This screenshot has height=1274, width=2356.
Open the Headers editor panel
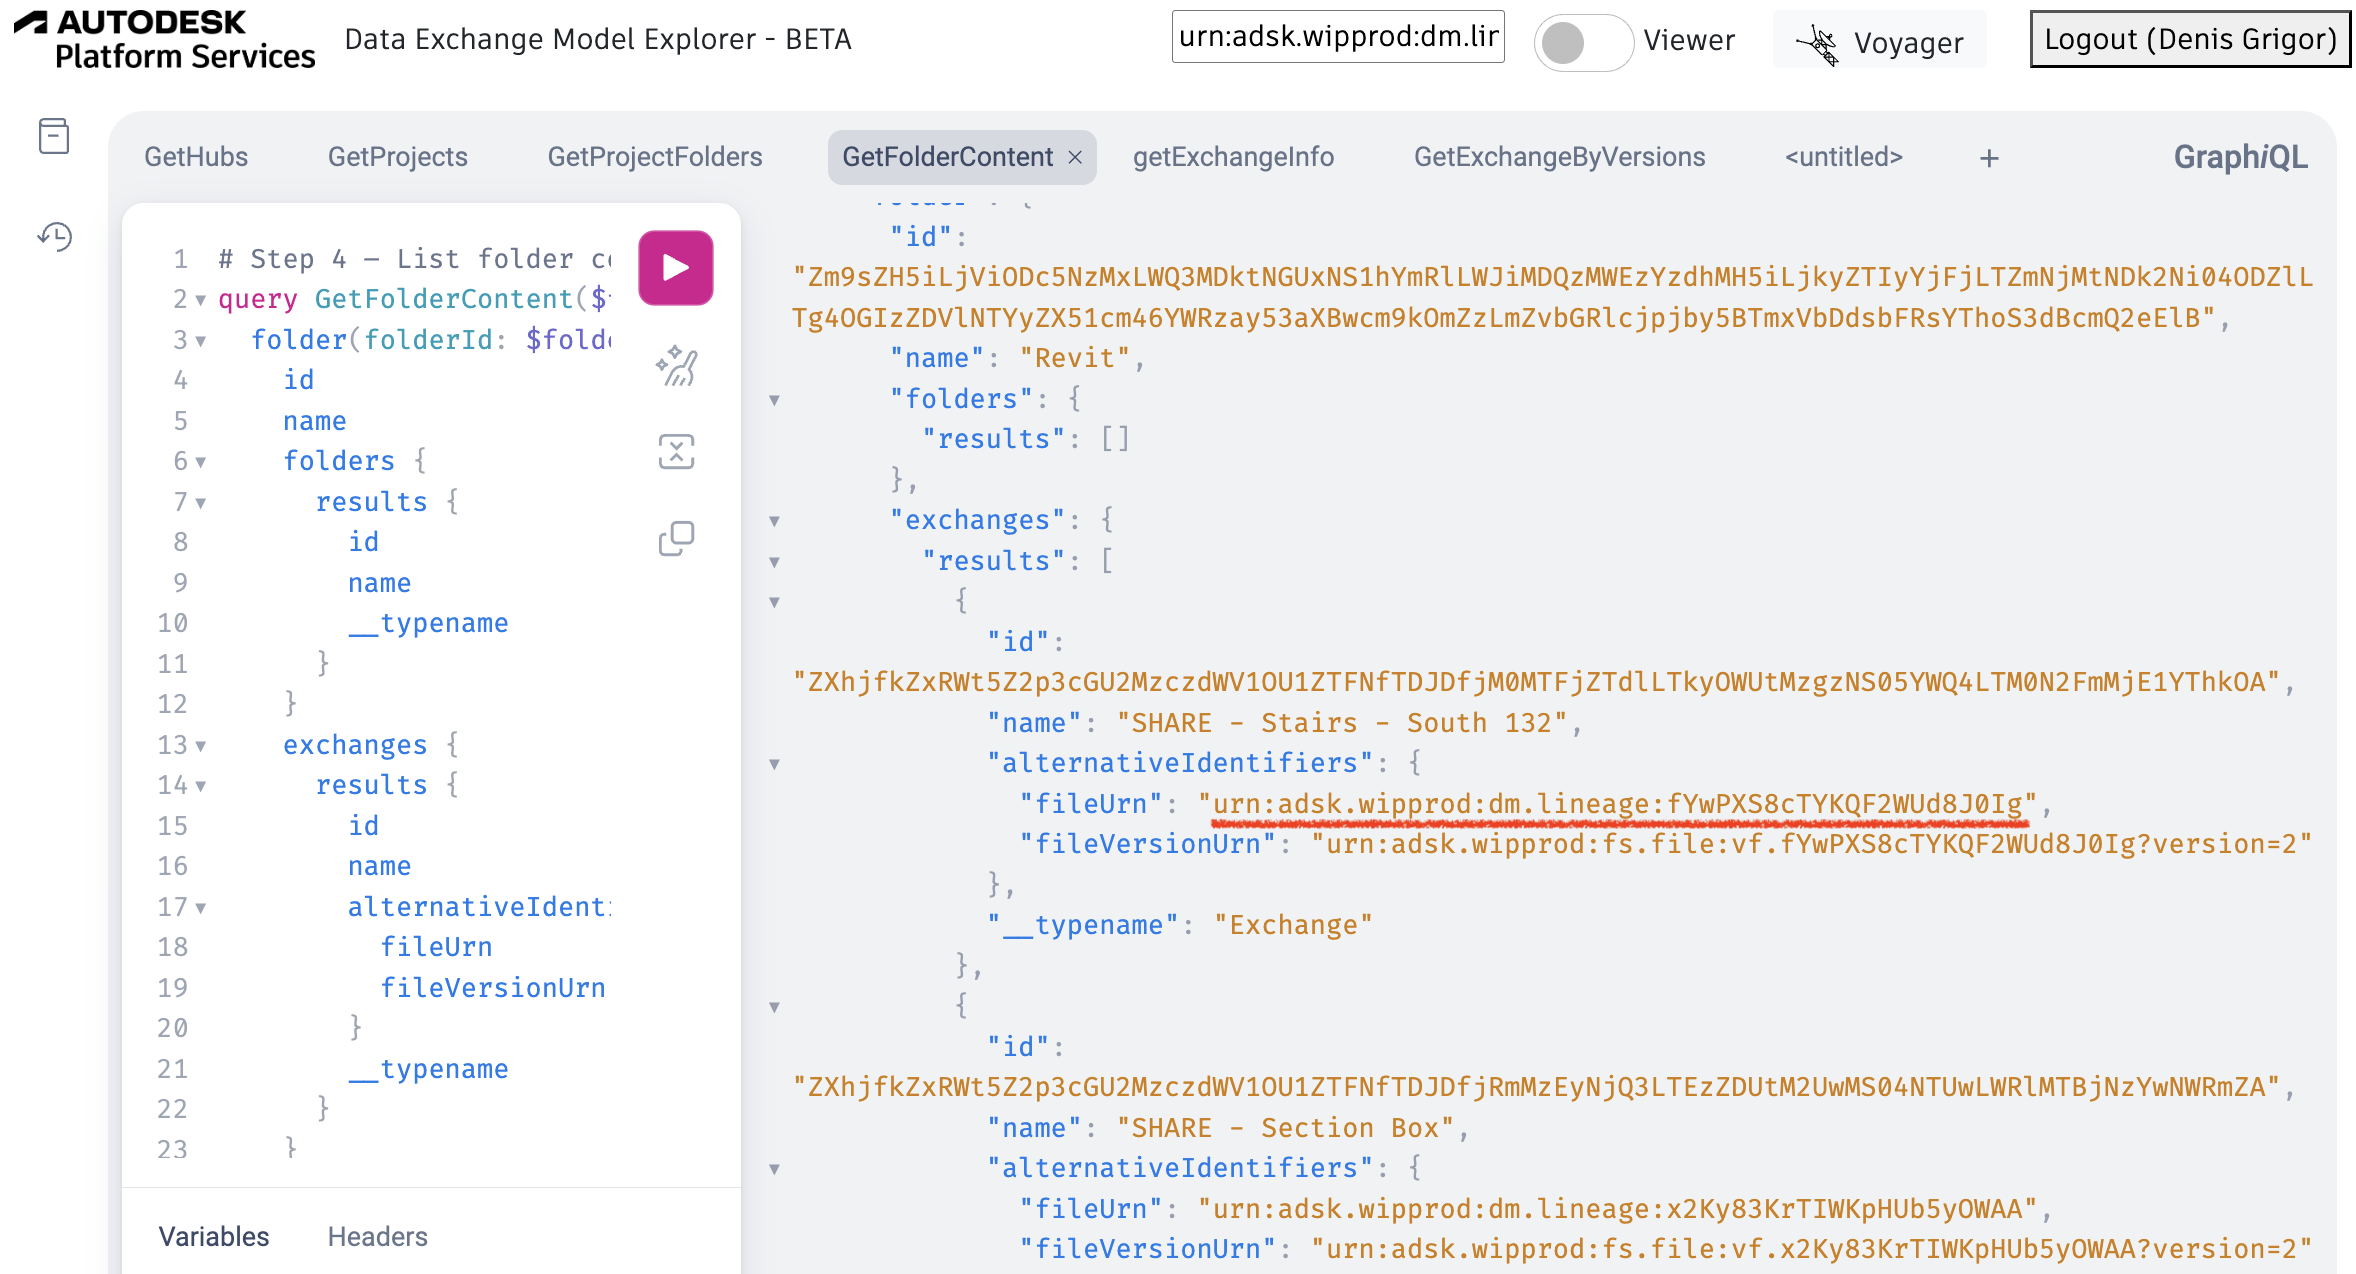pyautogui.click(x=378, y=1237)
